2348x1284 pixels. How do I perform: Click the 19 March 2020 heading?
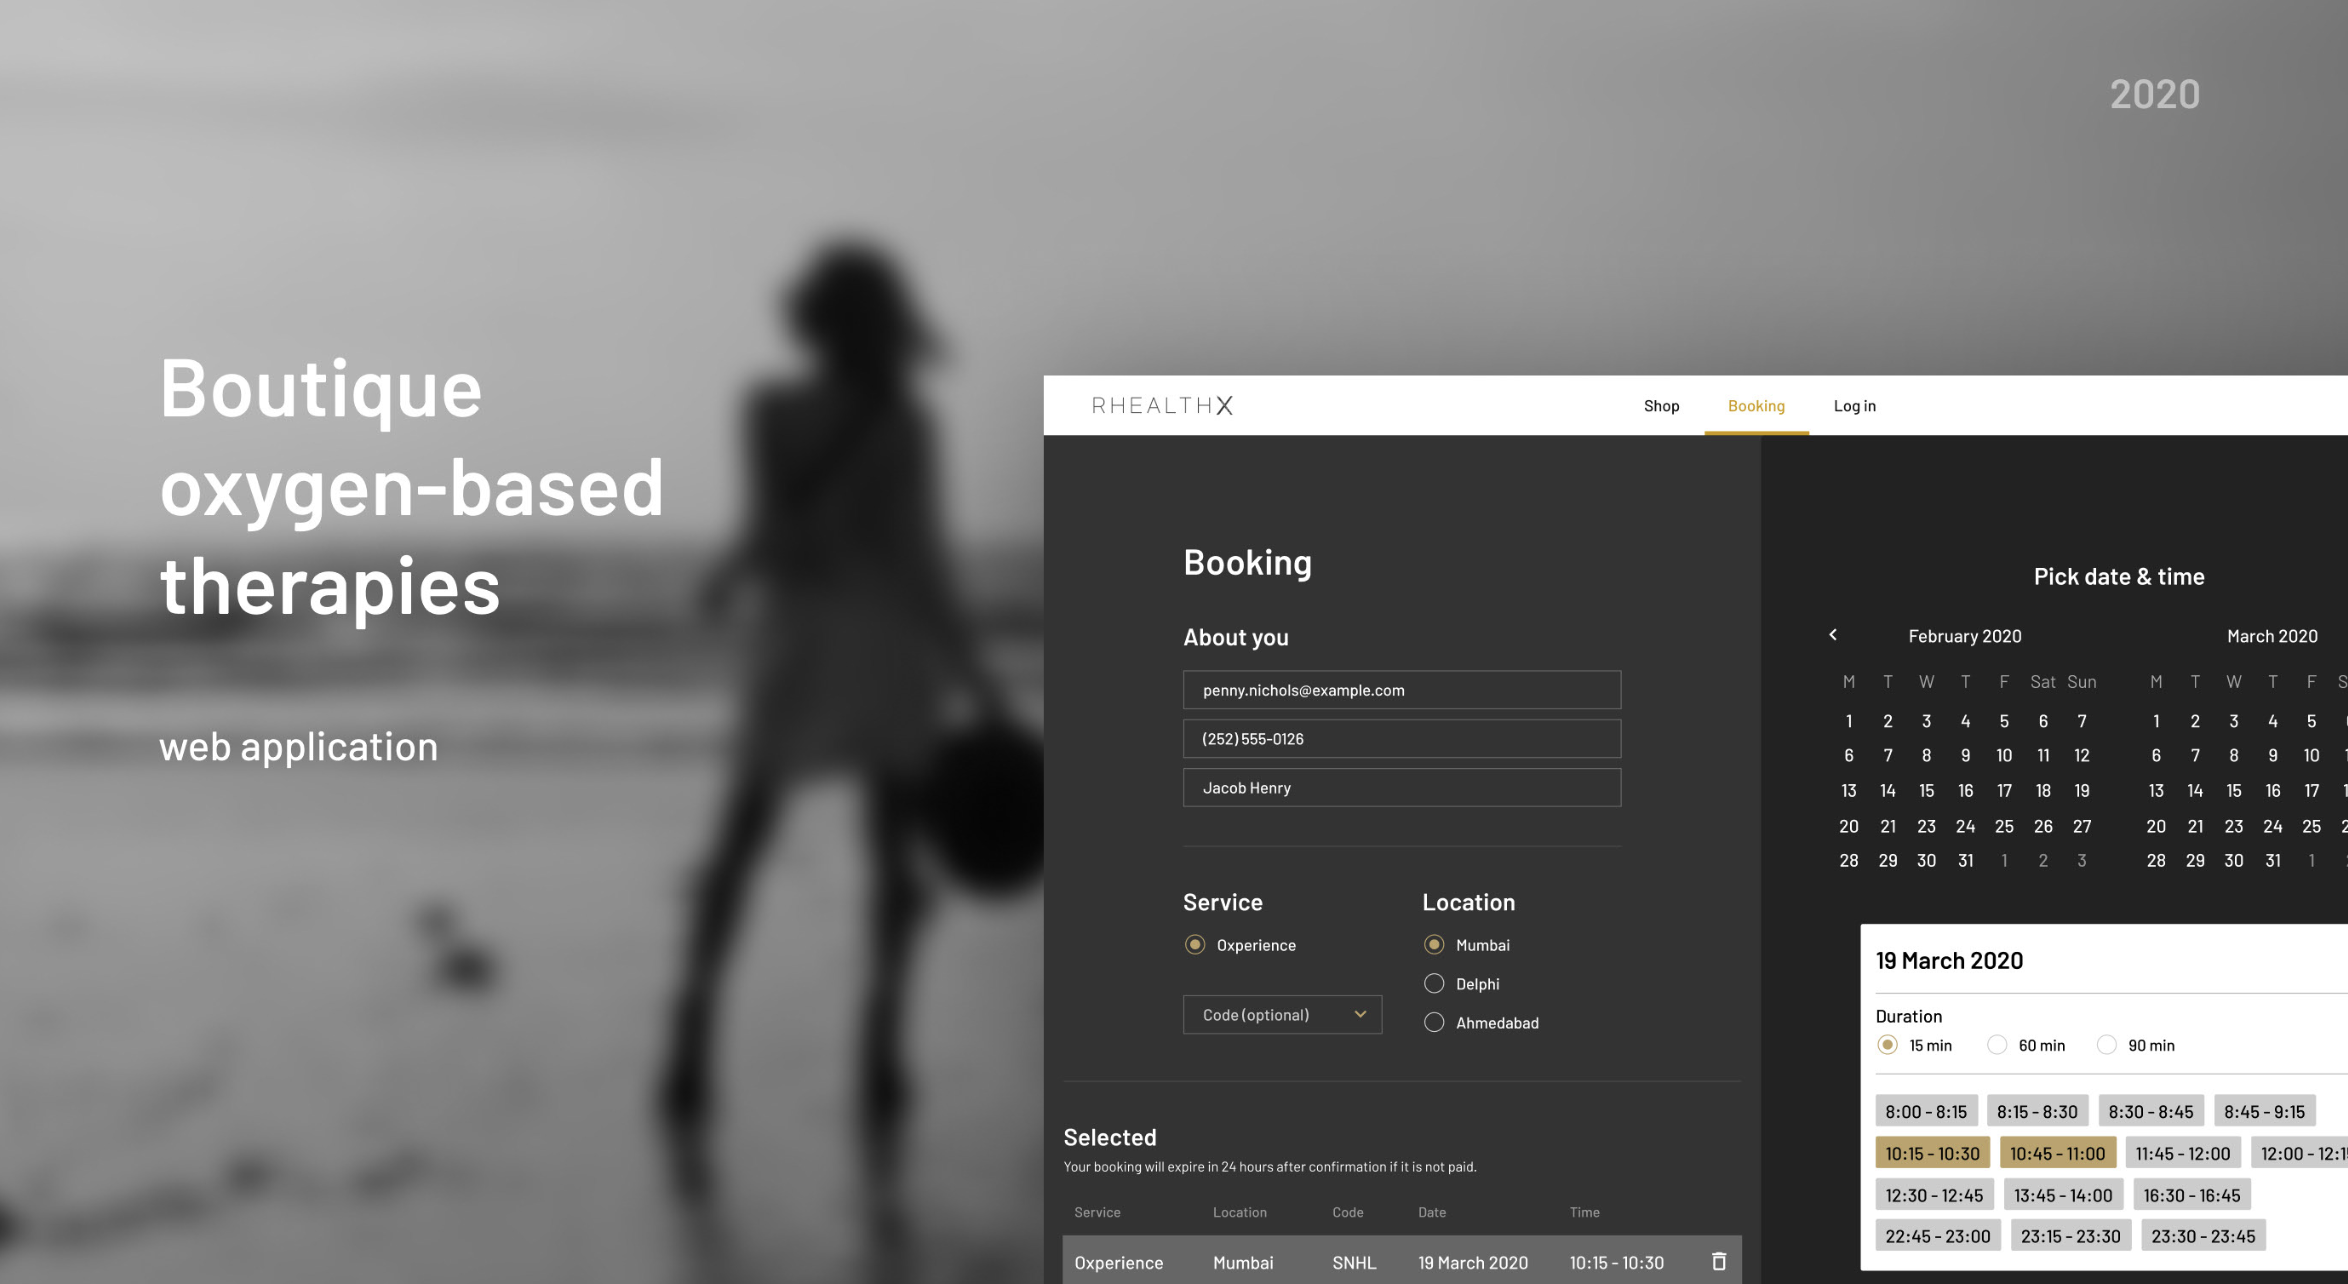[x=1949, y=961]
